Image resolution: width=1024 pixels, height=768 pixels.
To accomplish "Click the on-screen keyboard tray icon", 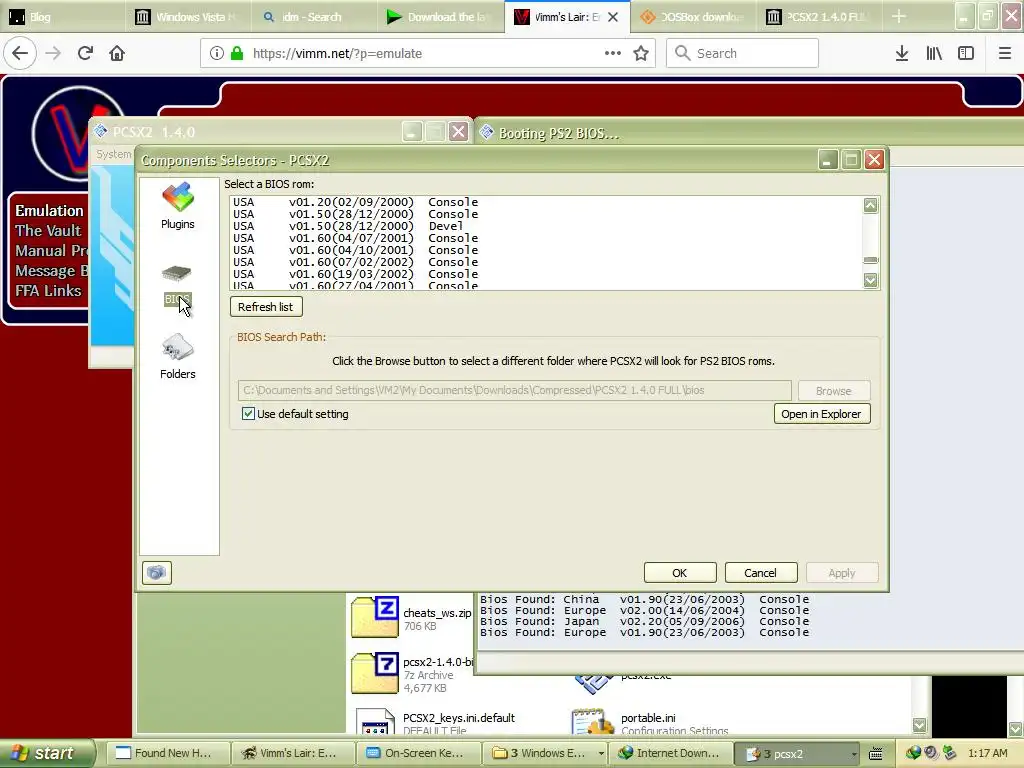I will tap(876, 753).
